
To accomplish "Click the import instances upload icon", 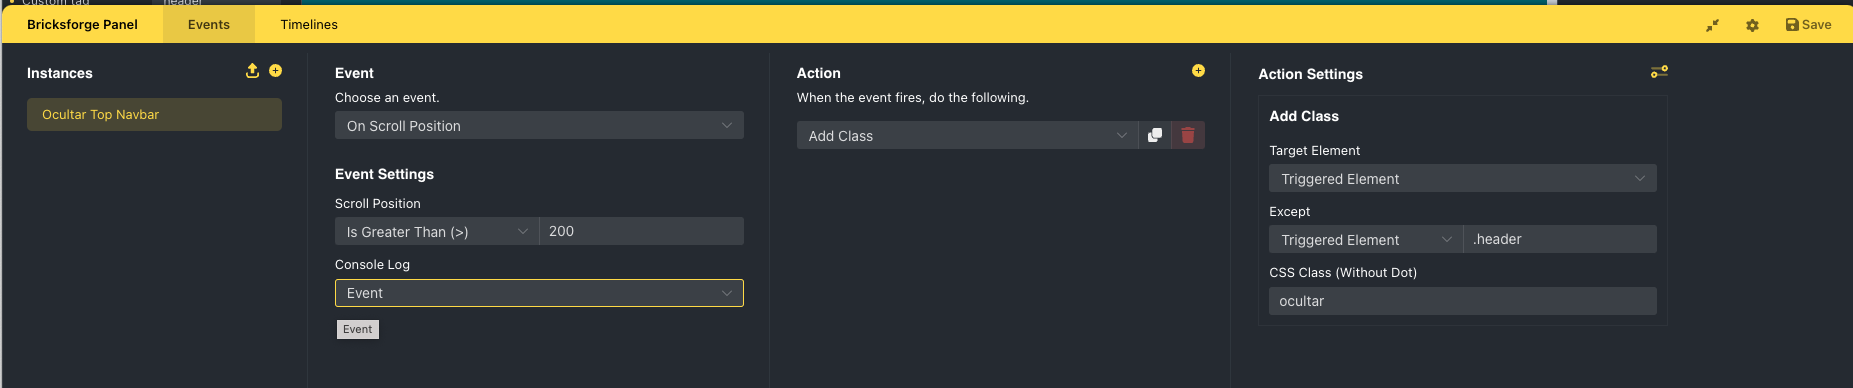I will (x=252, y=71).
